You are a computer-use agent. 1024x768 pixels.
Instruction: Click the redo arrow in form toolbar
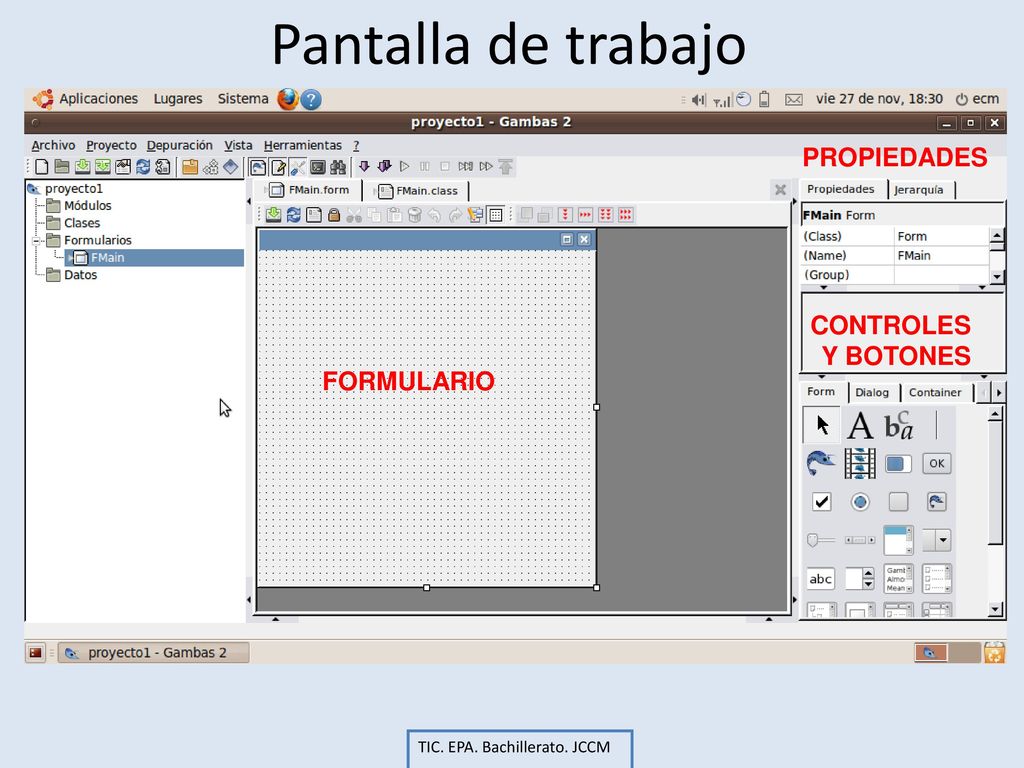point(455,215)
